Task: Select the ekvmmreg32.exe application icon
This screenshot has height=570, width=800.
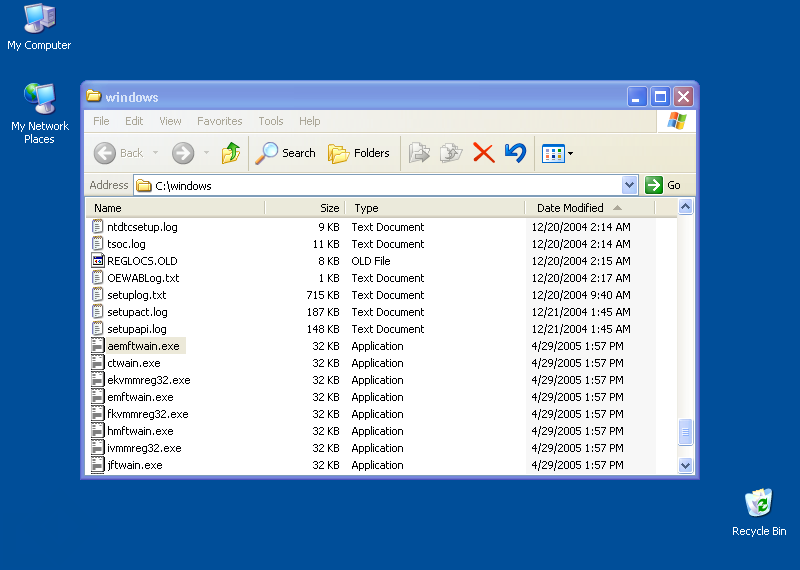Action: 97,380
